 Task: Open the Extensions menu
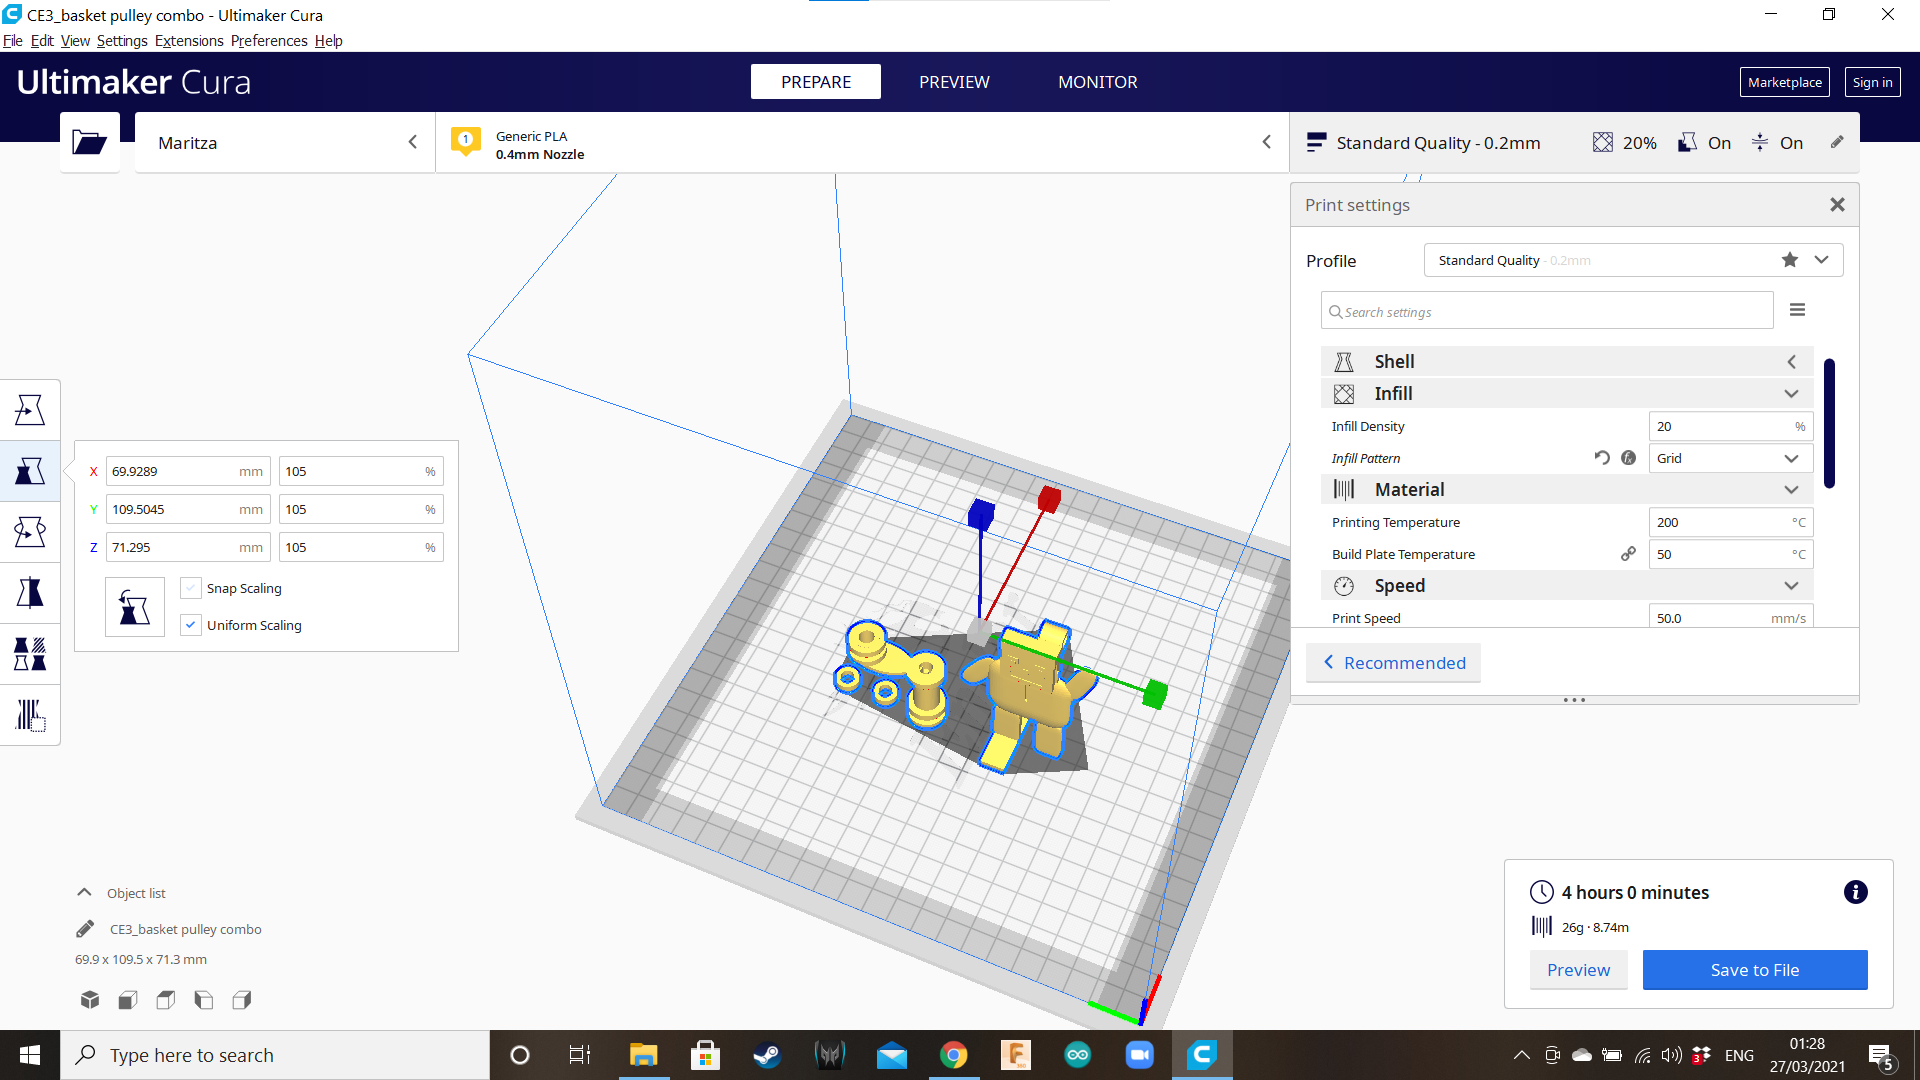coord(189,41)
